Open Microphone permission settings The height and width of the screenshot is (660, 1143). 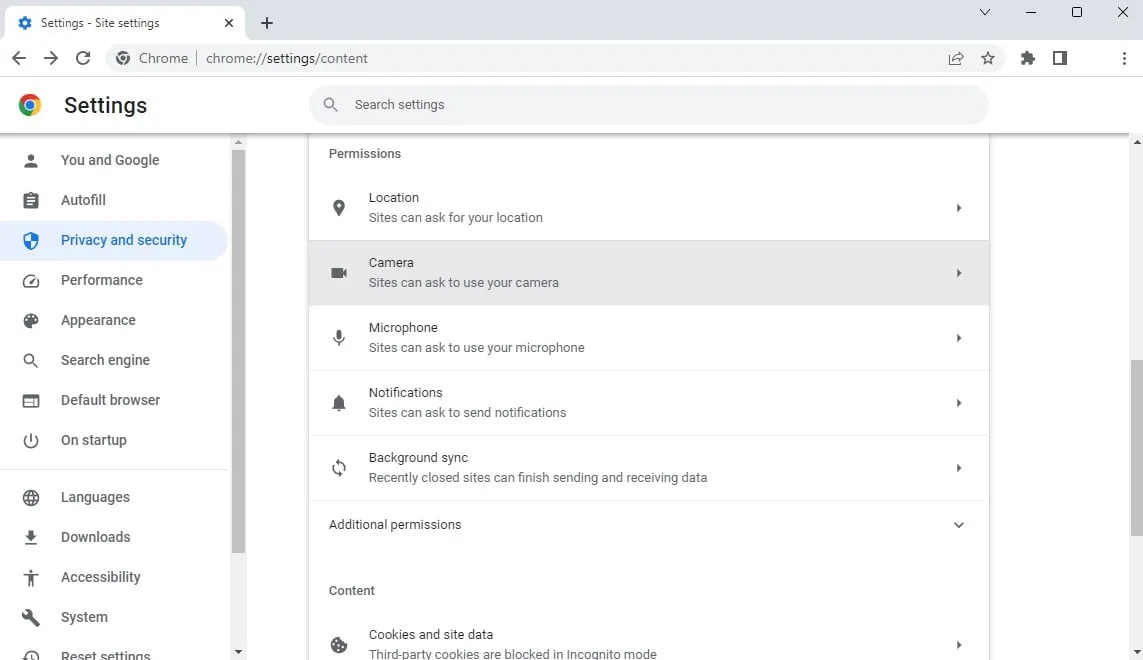click(648, 338)
